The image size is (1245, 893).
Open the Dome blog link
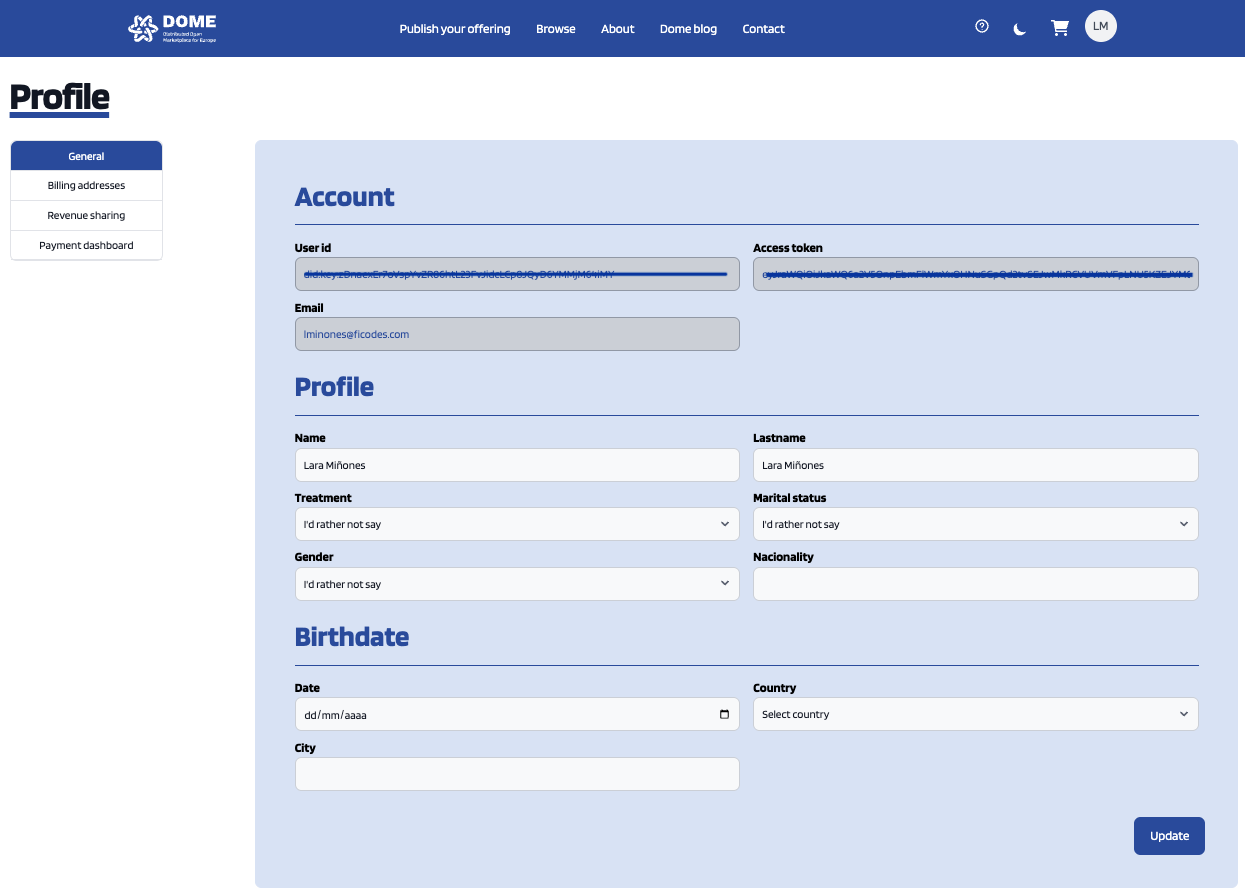pyautogui.click(x=688, y=29)
